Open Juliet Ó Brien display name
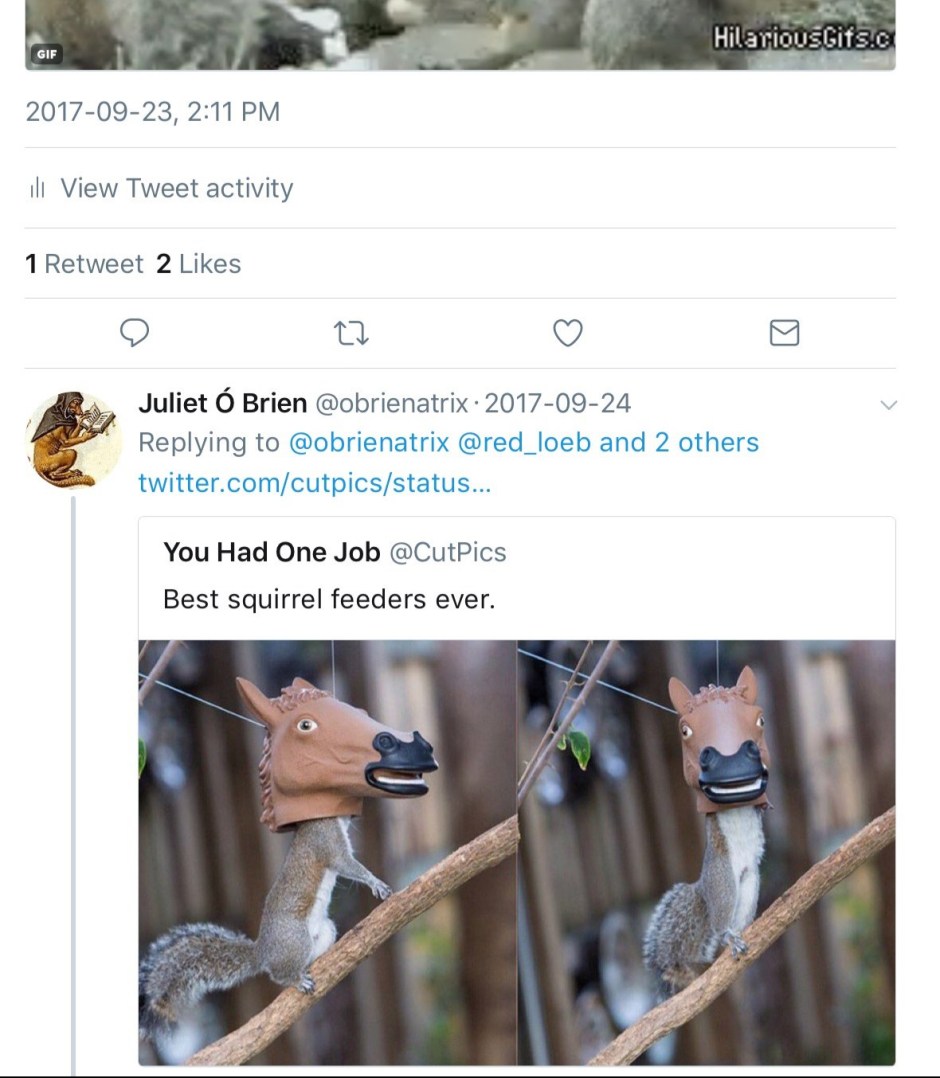This screenshot has height=1078, width=940. click(222, 403)
